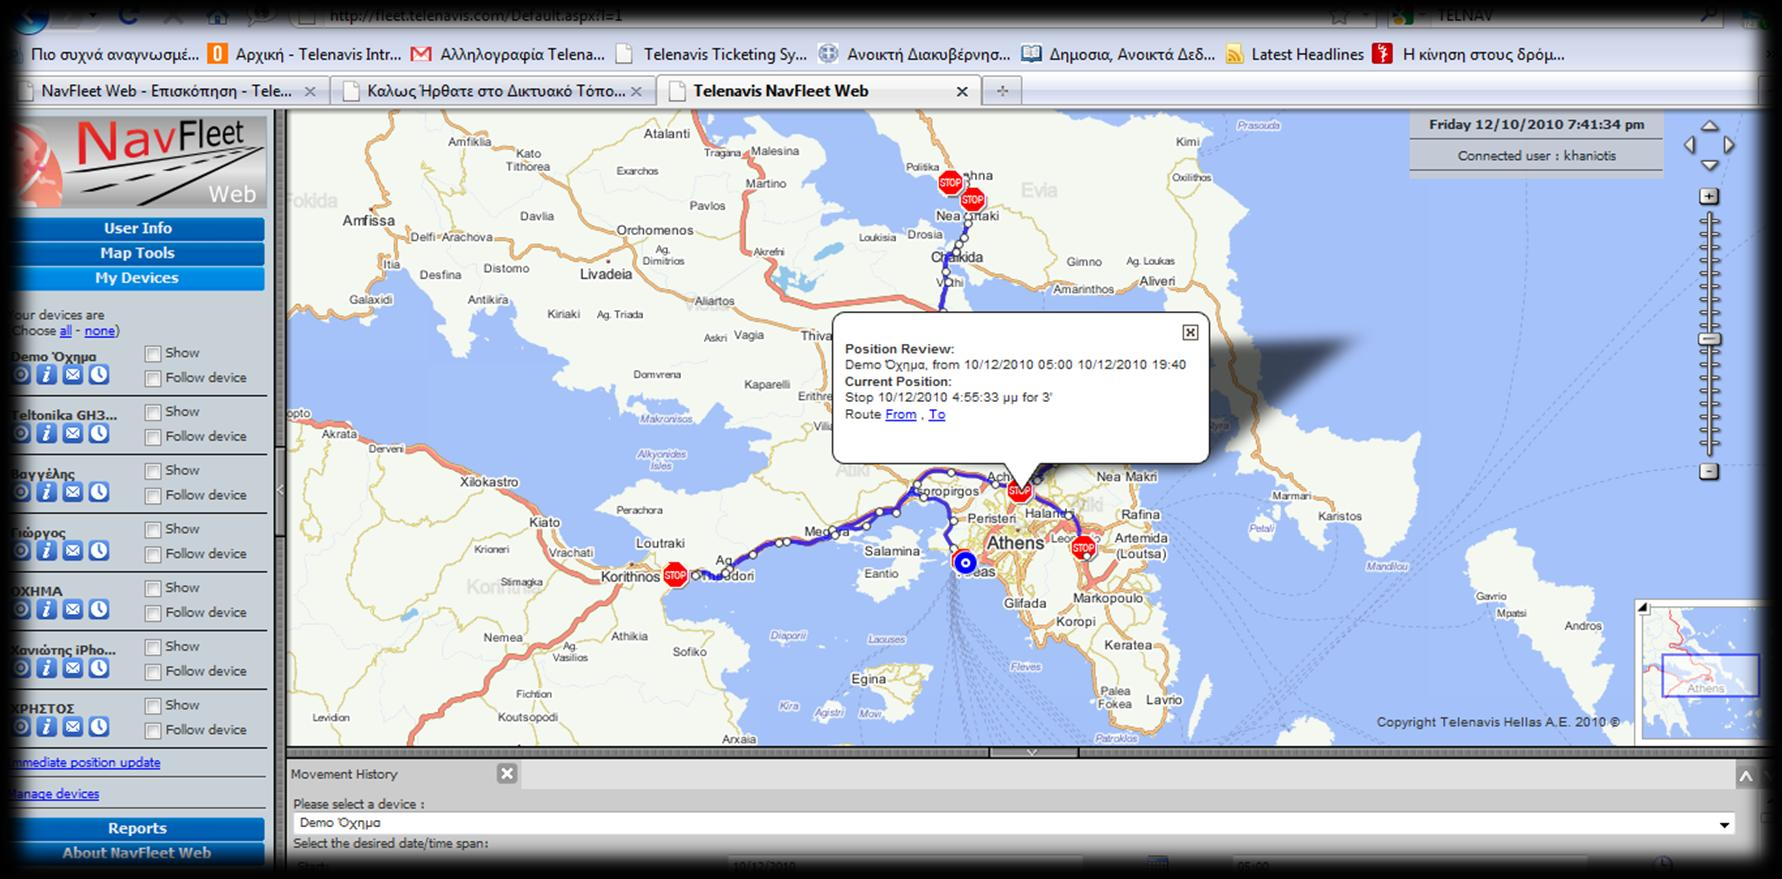
Task: Open a new browser tab
Action: (x=1002, y=91)
